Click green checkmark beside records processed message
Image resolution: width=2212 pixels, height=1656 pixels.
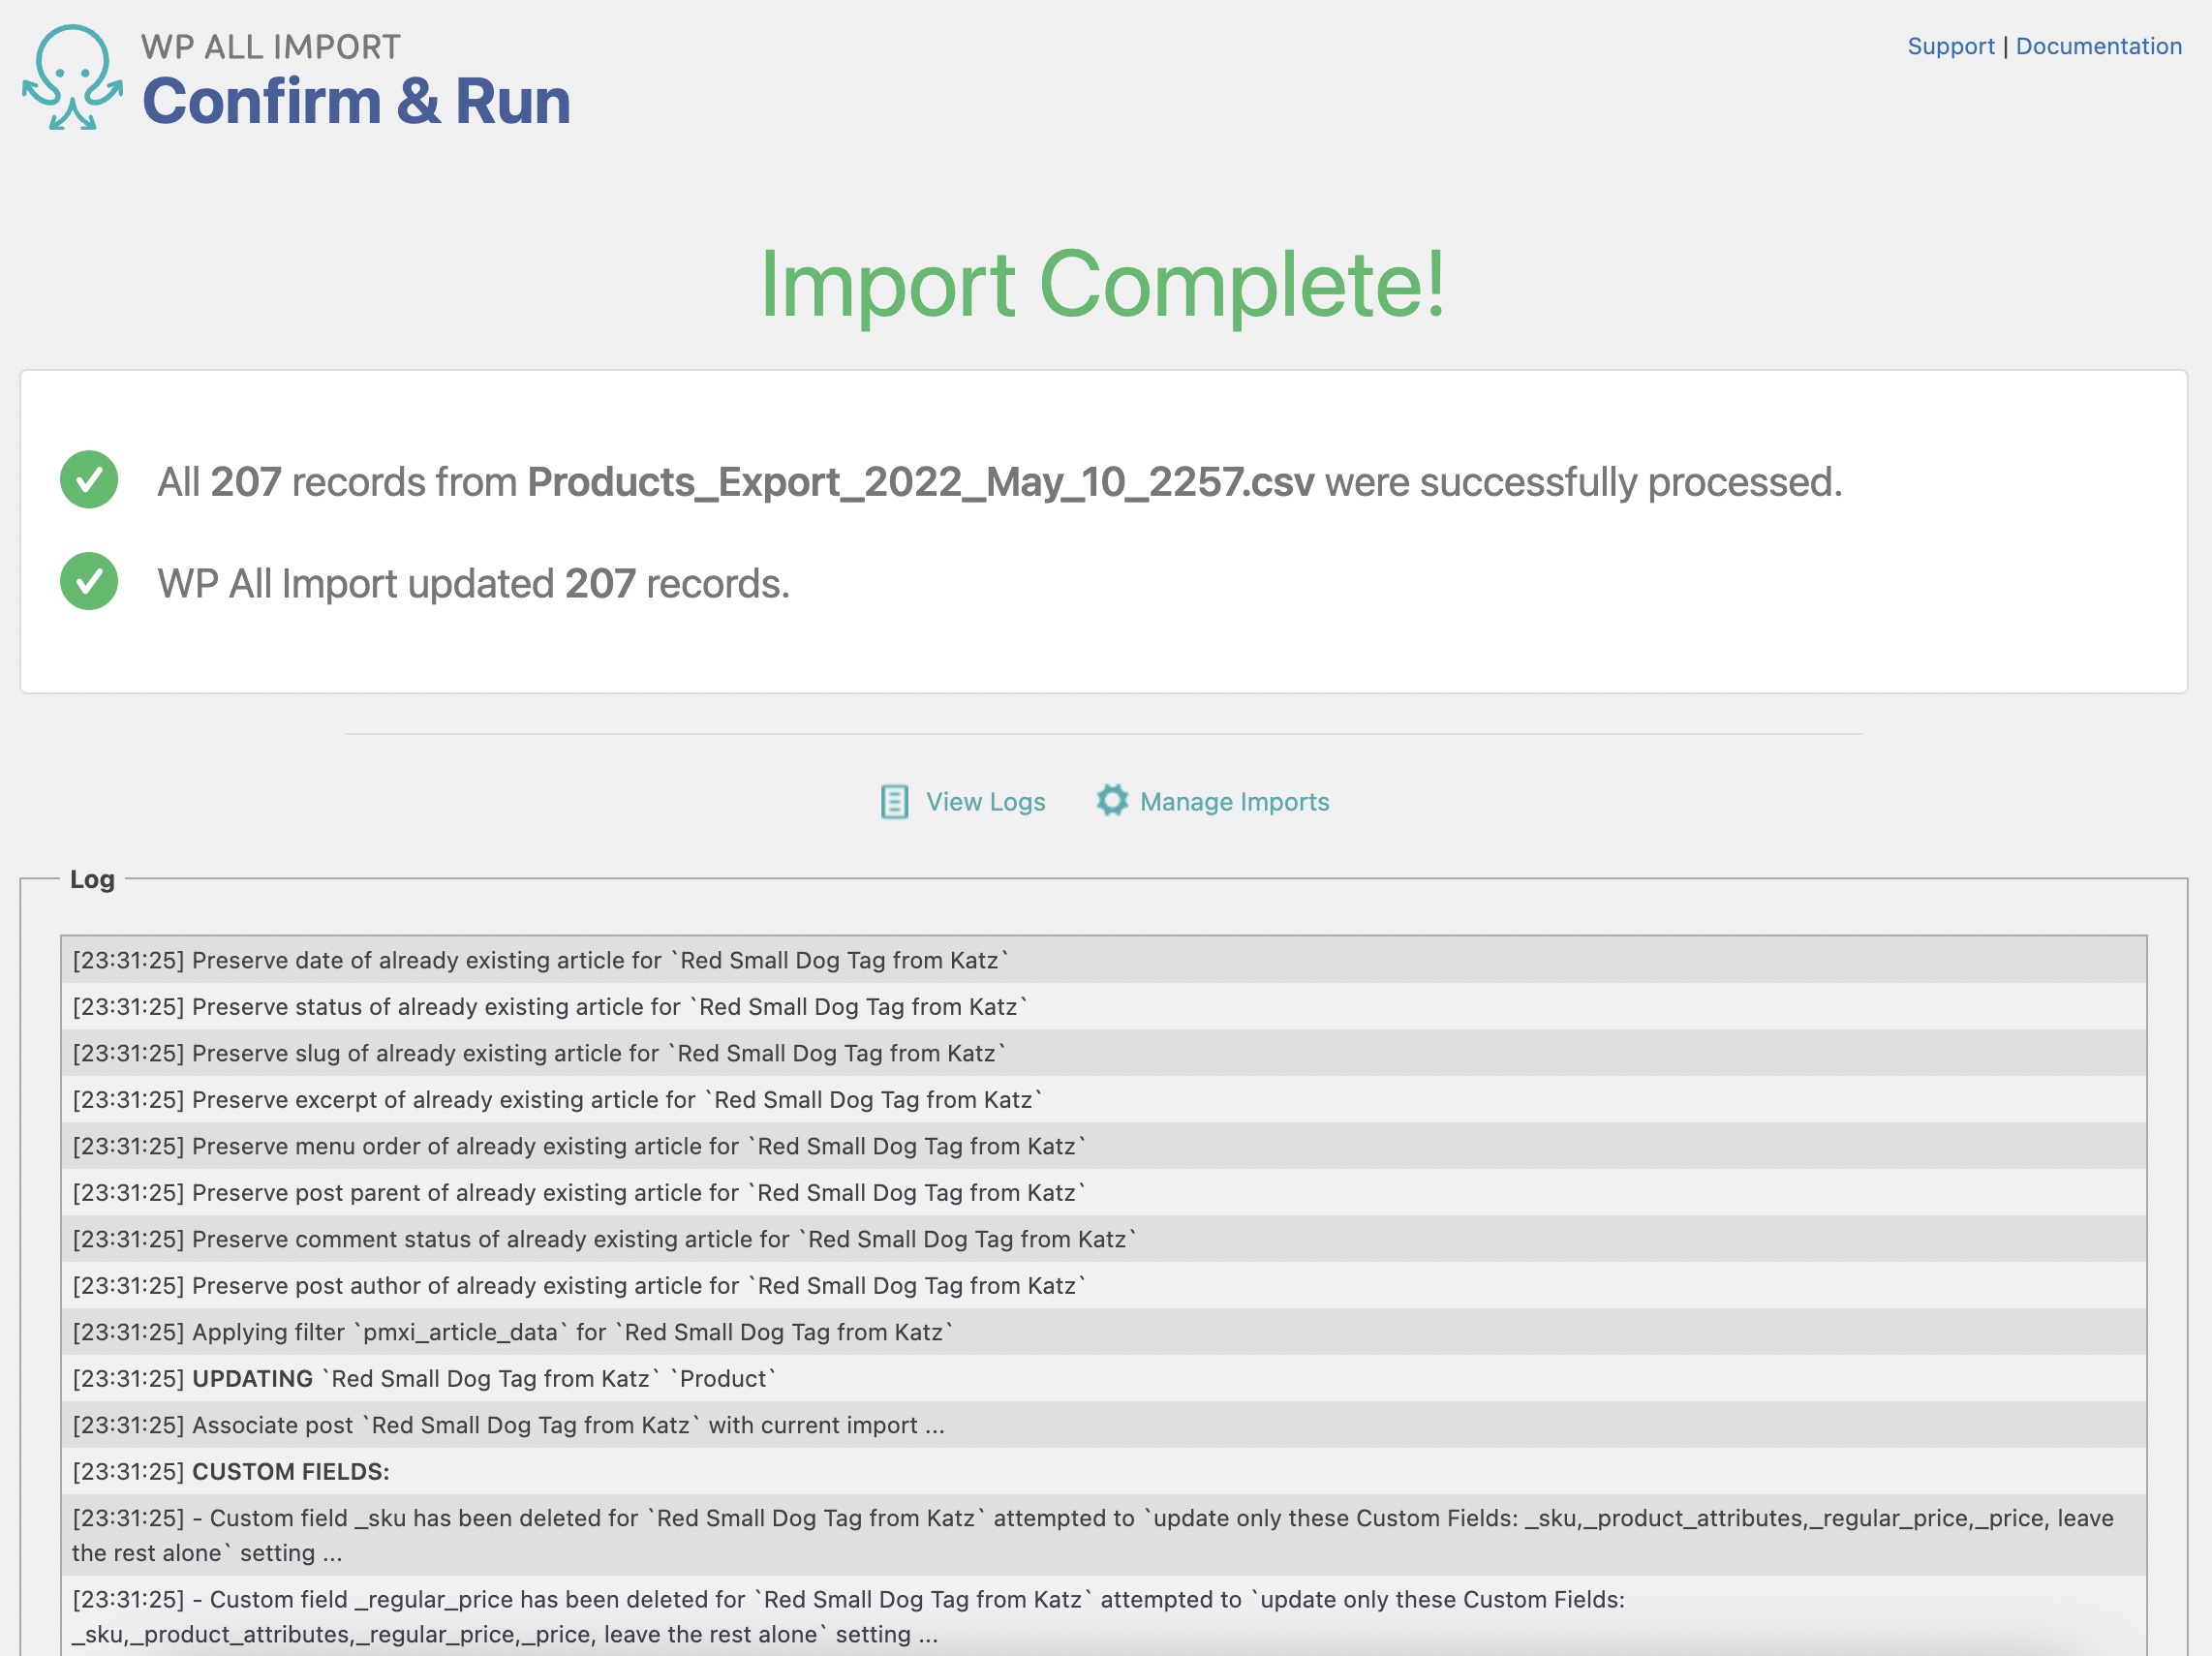(89, 480)
